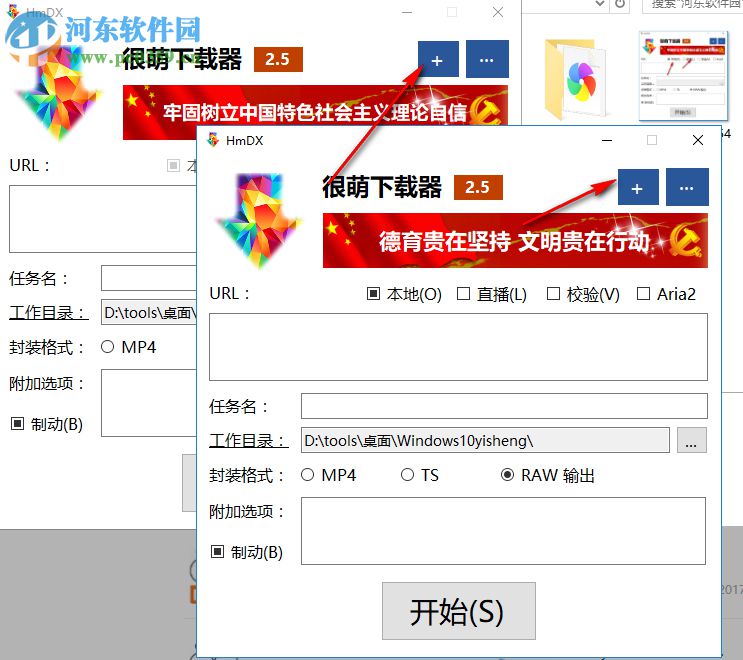Click the 2.5 version badge in front window

[x=478, y=187]
